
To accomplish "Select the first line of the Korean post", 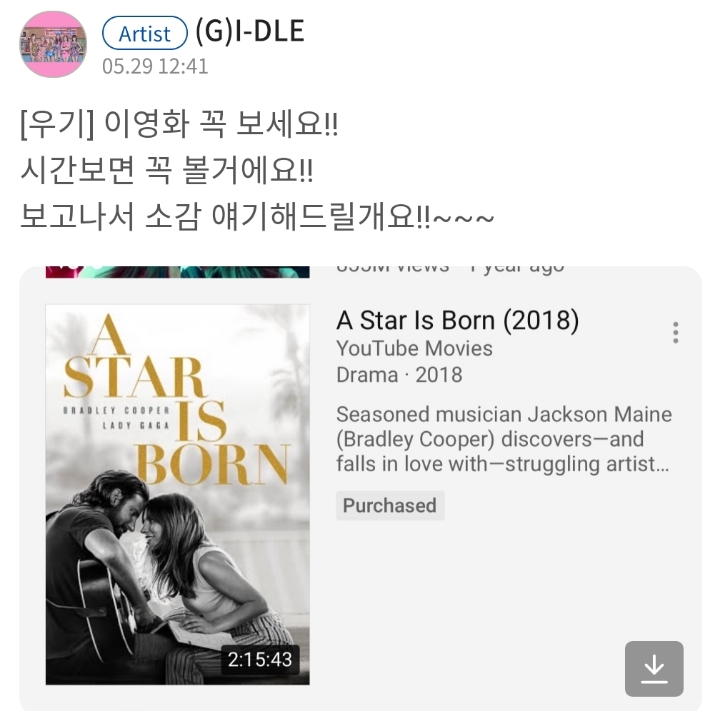I will [x=179, y=124].
